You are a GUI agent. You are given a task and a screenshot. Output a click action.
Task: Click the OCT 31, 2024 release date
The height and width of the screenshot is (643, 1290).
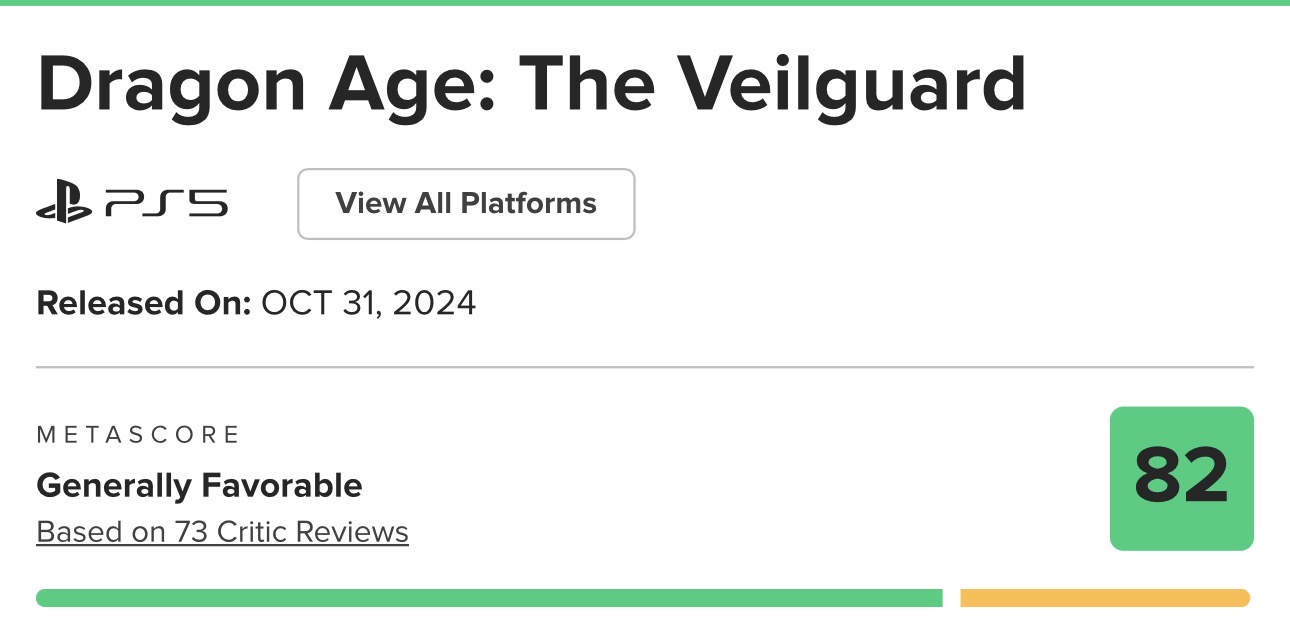click(368, 302)
